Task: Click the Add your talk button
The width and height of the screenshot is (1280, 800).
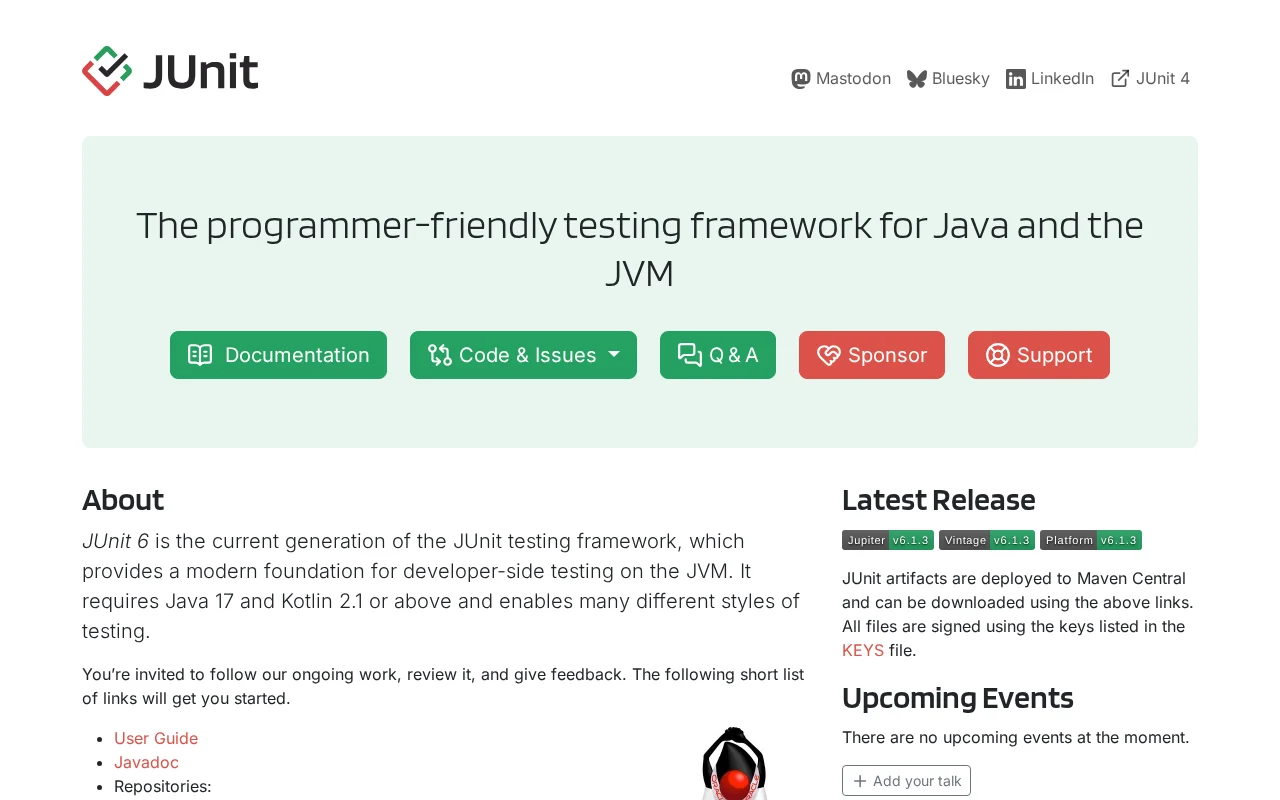Action: click(x=906, y=781)
